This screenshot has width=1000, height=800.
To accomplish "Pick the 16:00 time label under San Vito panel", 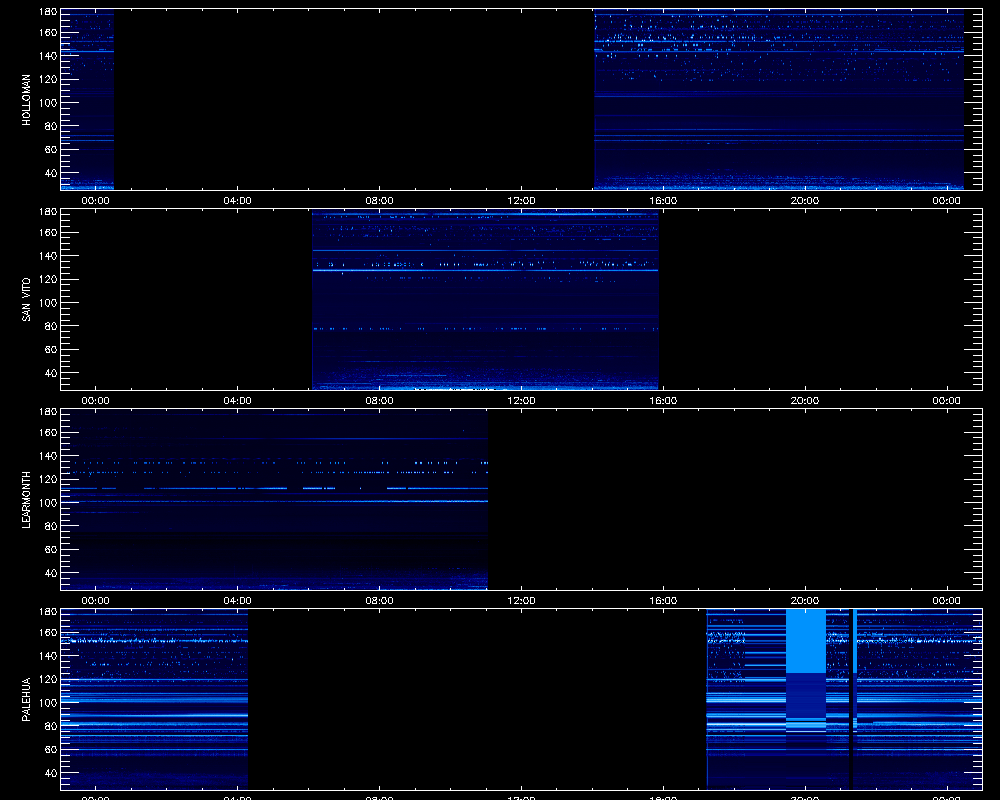I will (663, 401).
